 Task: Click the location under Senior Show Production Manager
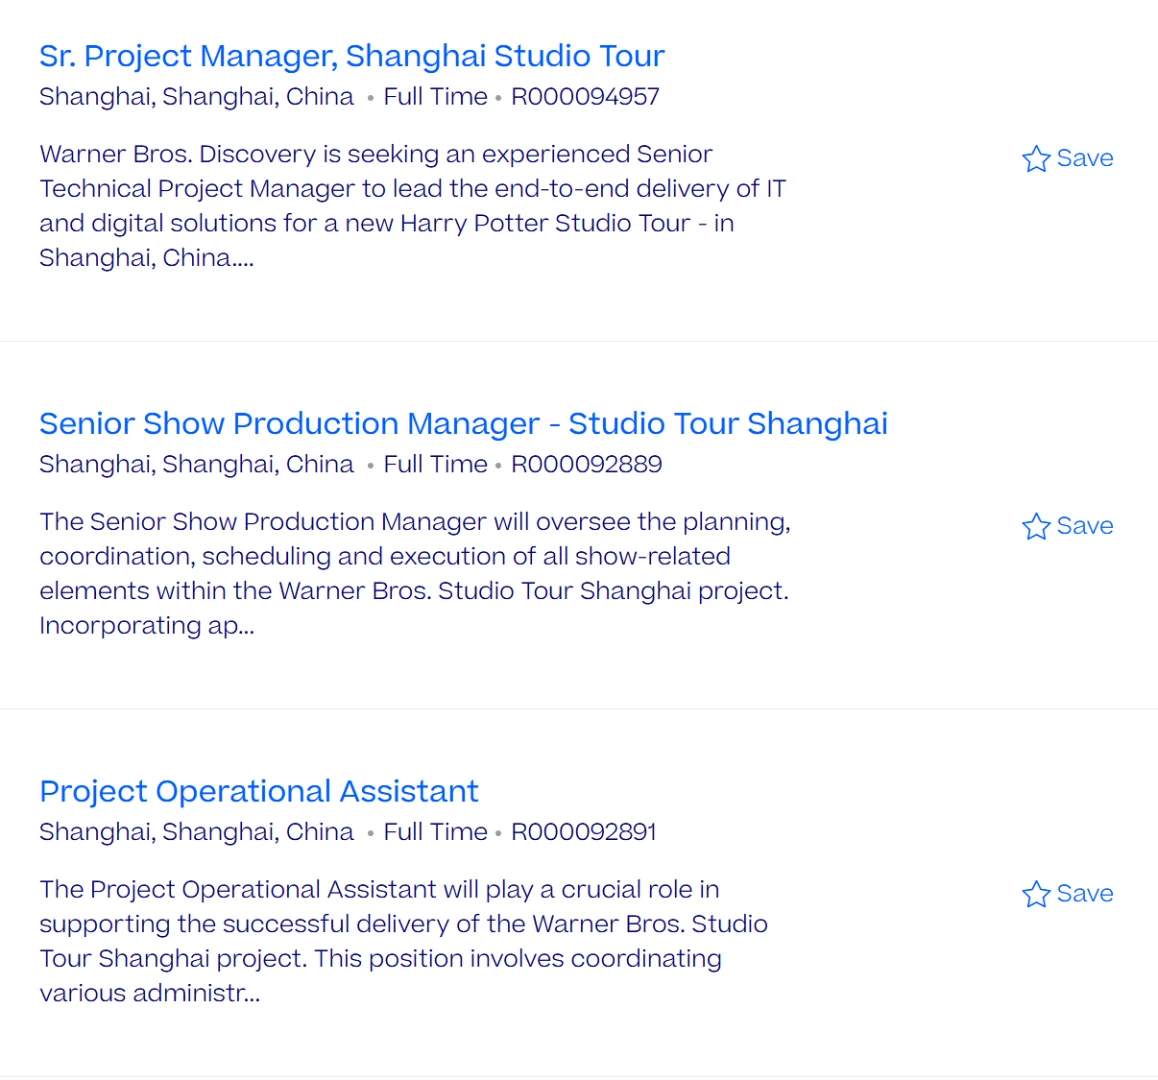[x=196, y=465]
